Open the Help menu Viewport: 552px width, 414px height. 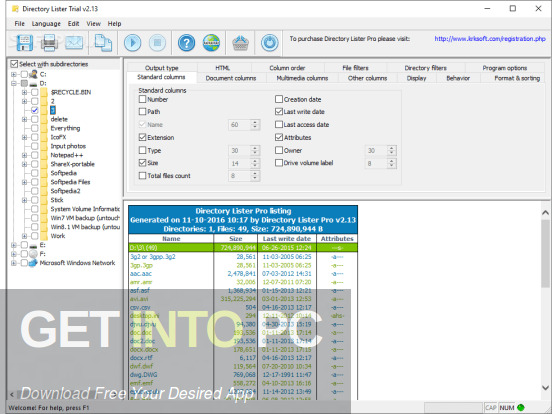(x=114, y=24)
